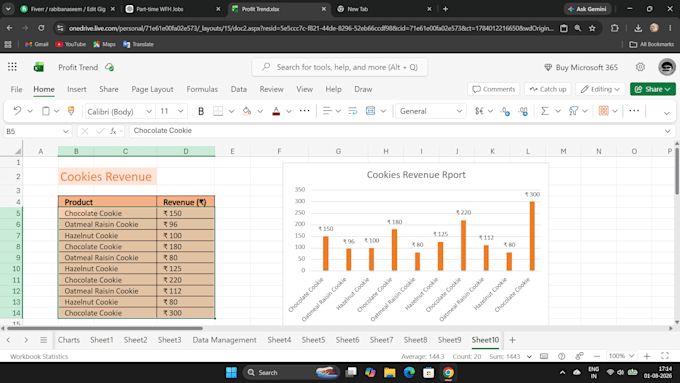Screen dimensions: 680x383
Task: Click the Undo icon
Action: [x=17, y=111]
